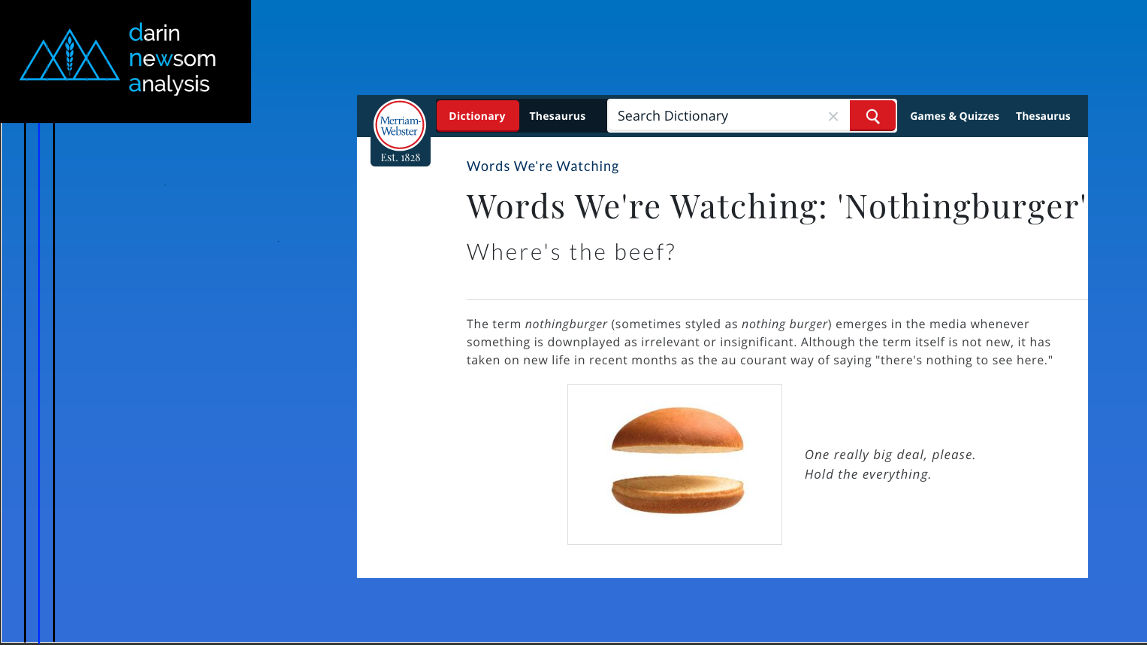Click the Est. 1828 badge text
The image size is (1147, 645).
[x=400, y=158]
